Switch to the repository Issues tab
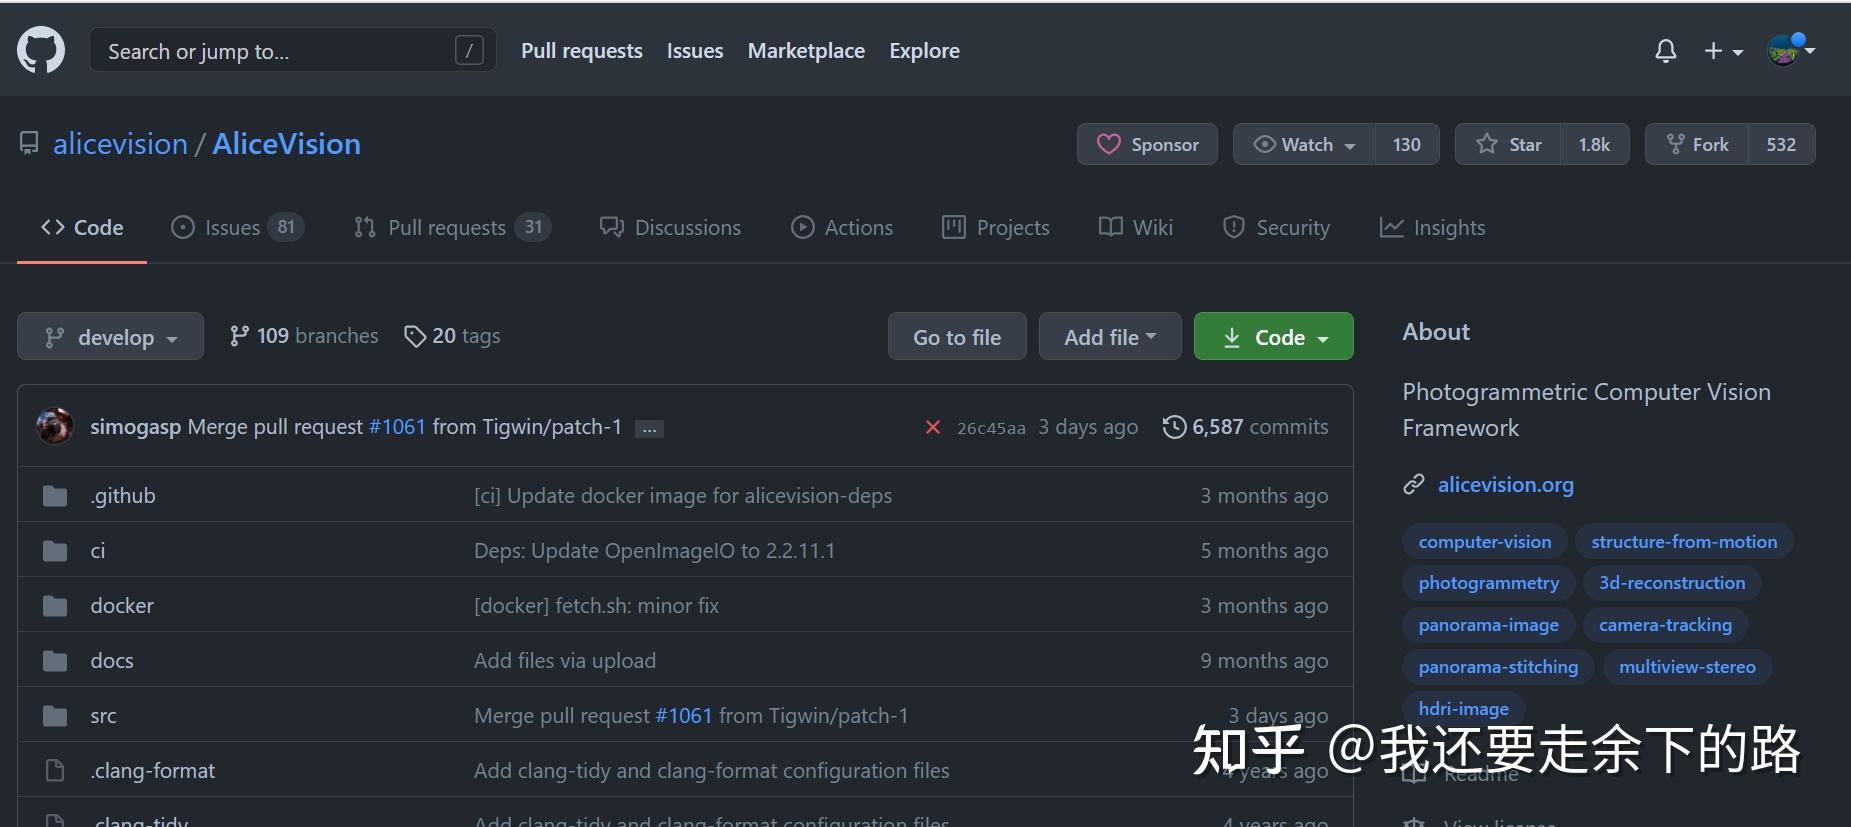Viewport: 1851px width, 827px height. [237, 227]
